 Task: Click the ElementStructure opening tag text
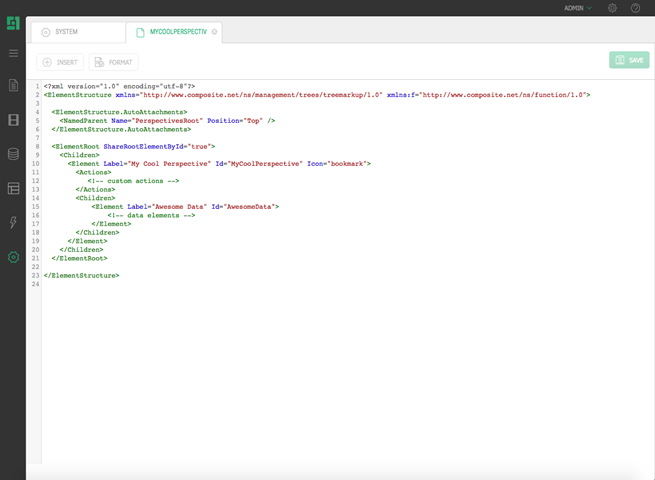tap(78, 95)
